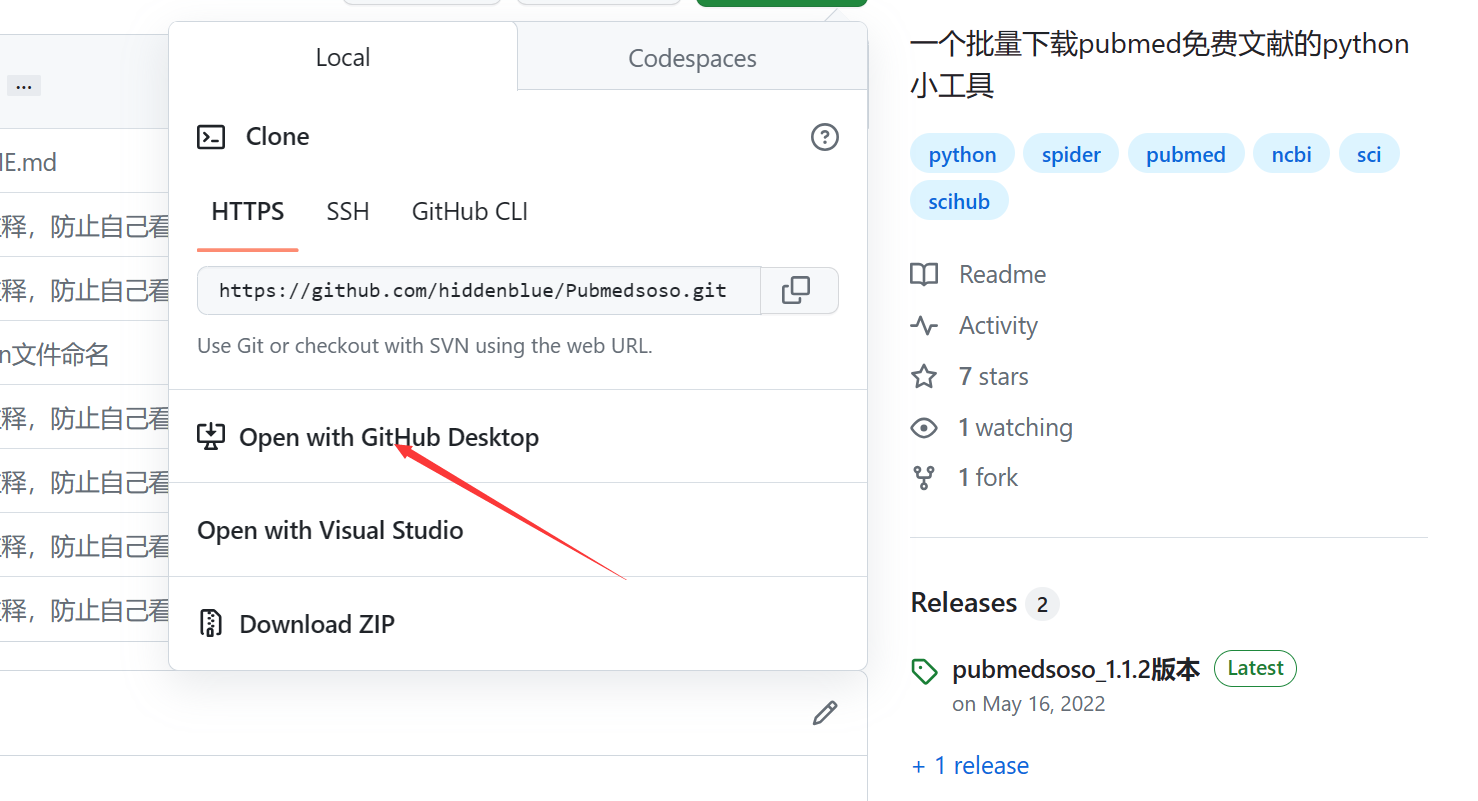The height and width of the screenshot is (801, 1478).
Task: Switch to the Codespaces tab
Action: point(691,58)
